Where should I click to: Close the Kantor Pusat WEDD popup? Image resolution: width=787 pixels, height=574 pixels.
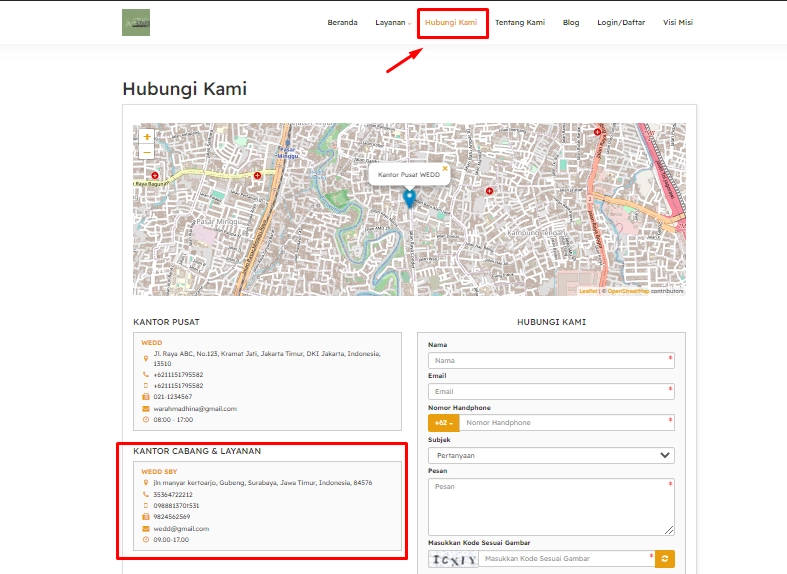(x=445, y=168)
